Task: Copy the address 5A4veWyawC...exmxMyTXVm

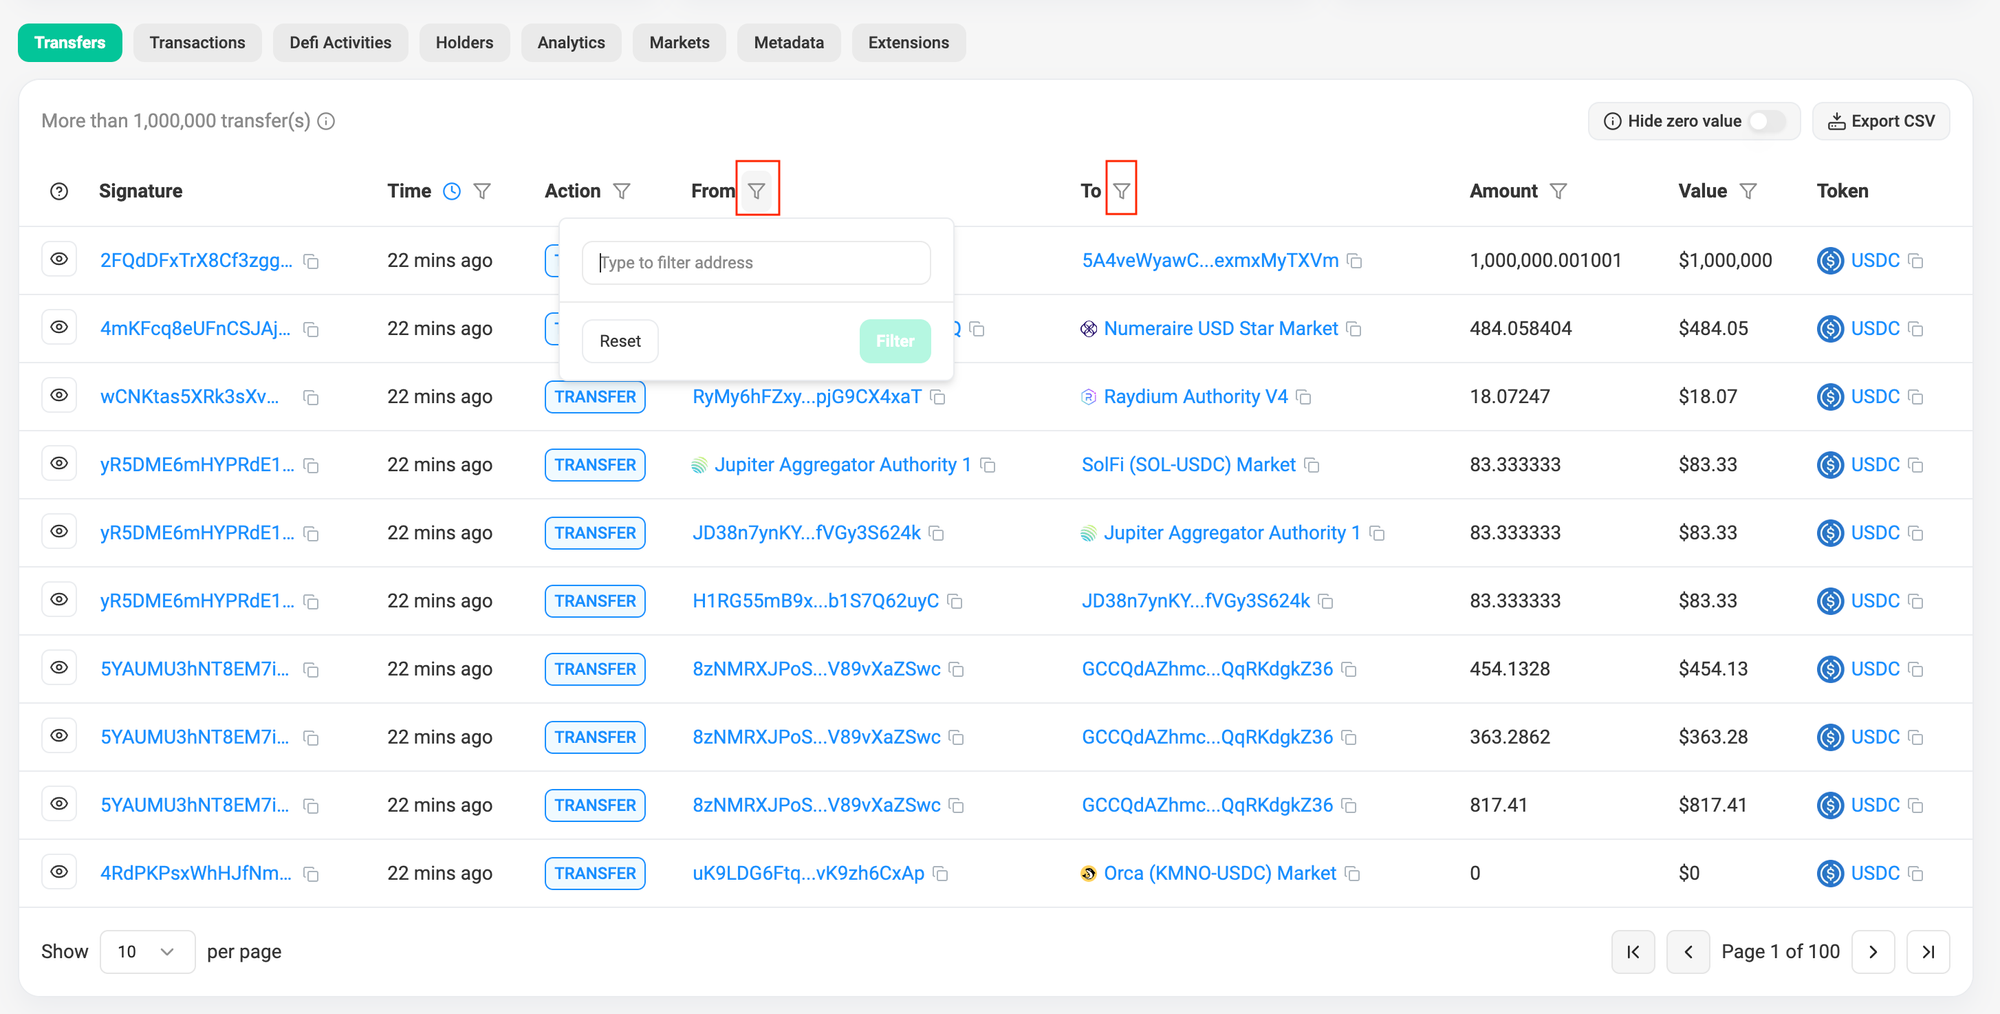Action: coord(1355,261)
